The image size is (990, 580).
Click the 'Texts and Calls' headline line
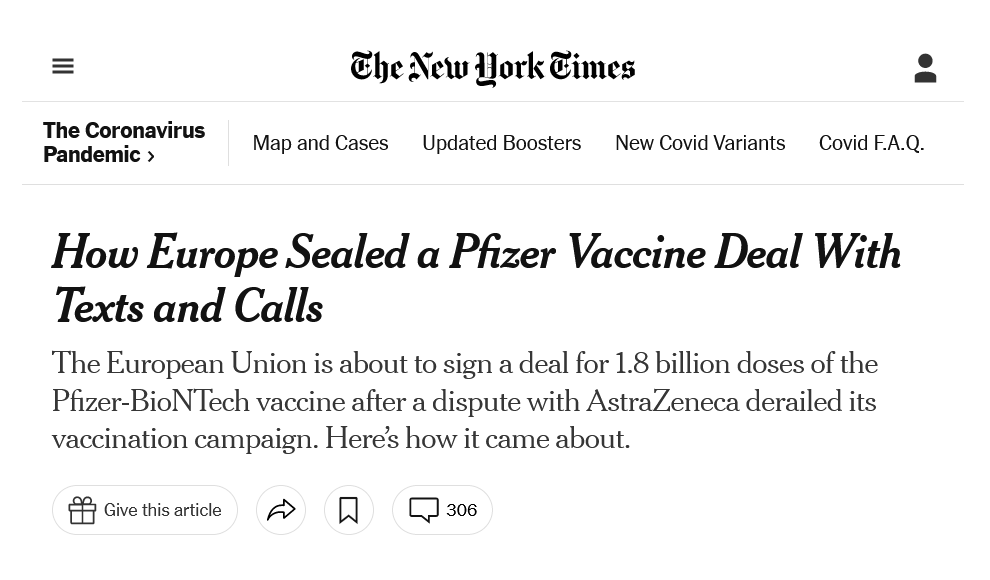pyautogui.click(x=188, y=307)
